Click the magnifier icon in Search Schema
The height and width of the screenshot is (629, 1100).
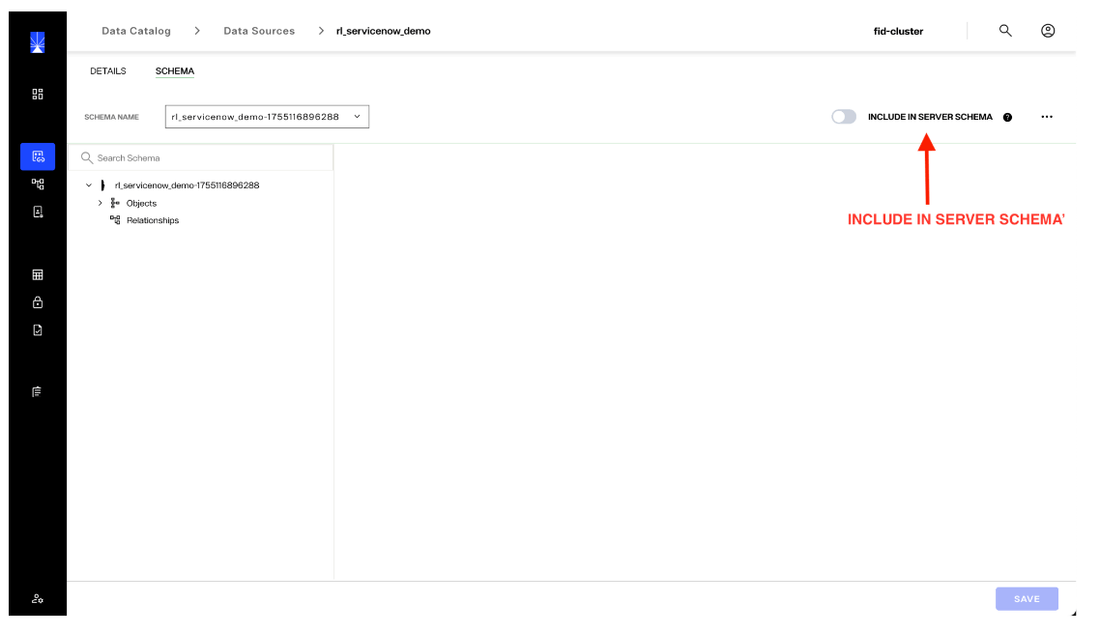pyautogui.click(x=86, y=158)
